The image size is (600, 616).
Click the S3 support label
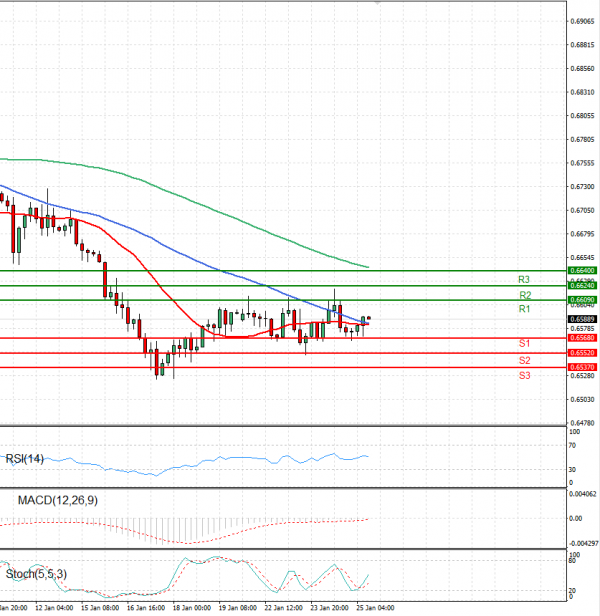(525, 376)
